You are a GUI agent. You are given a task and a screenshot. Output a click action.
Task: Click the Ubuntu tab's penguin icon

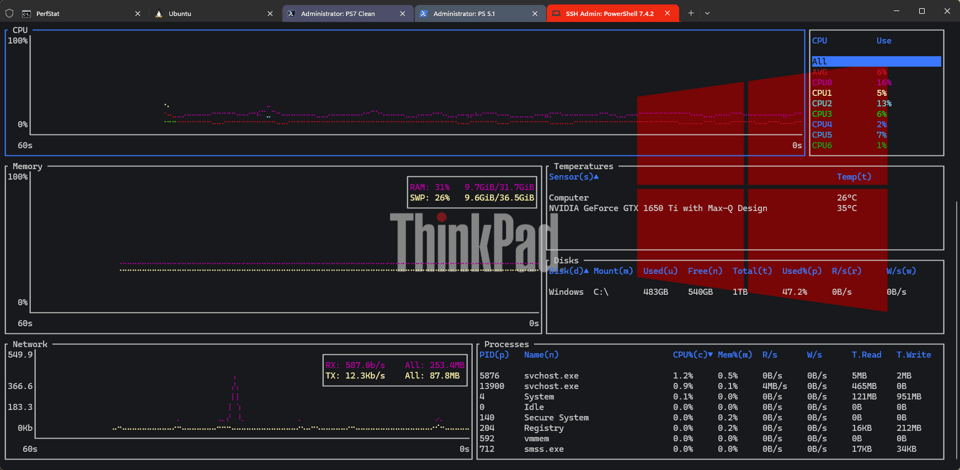point(159,14)
